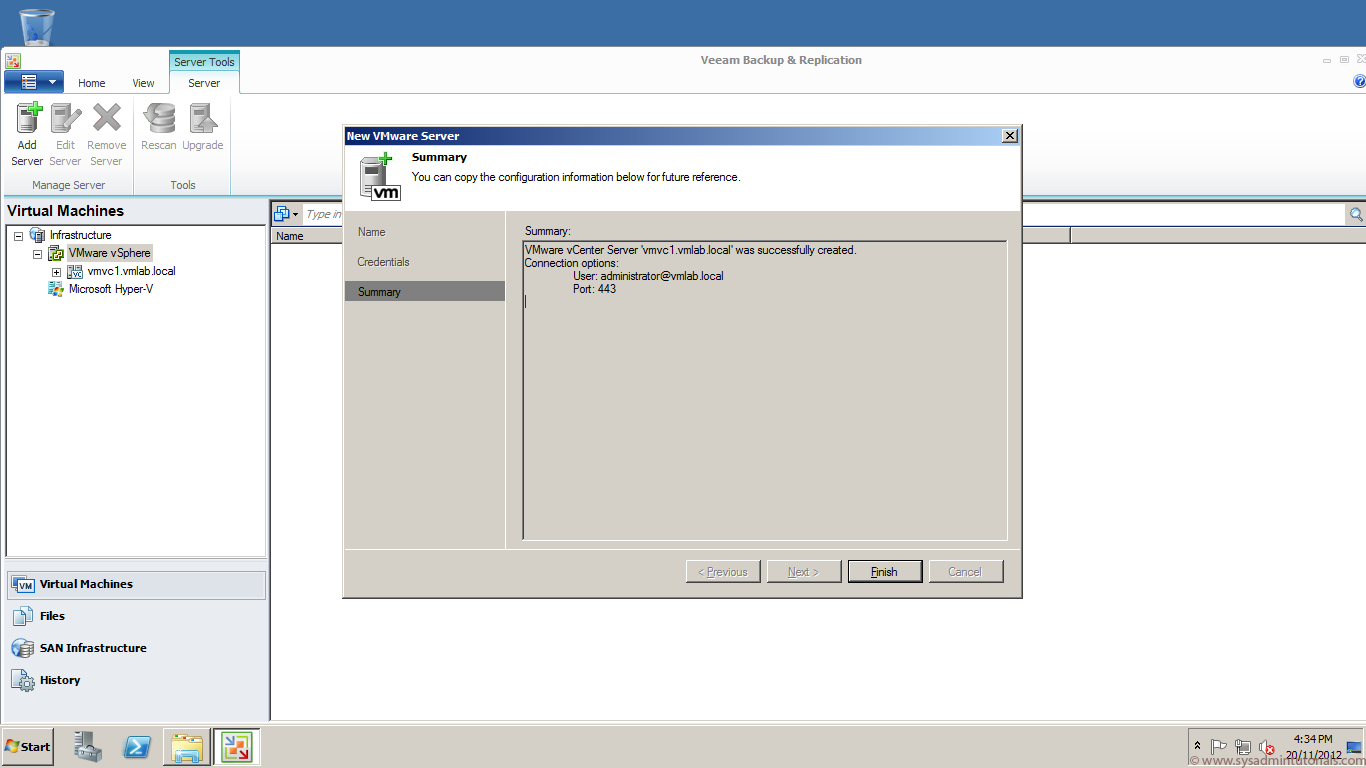1366x768 pixels.
Task: Click the Finish button in wizard
Action: pos(885,572)
